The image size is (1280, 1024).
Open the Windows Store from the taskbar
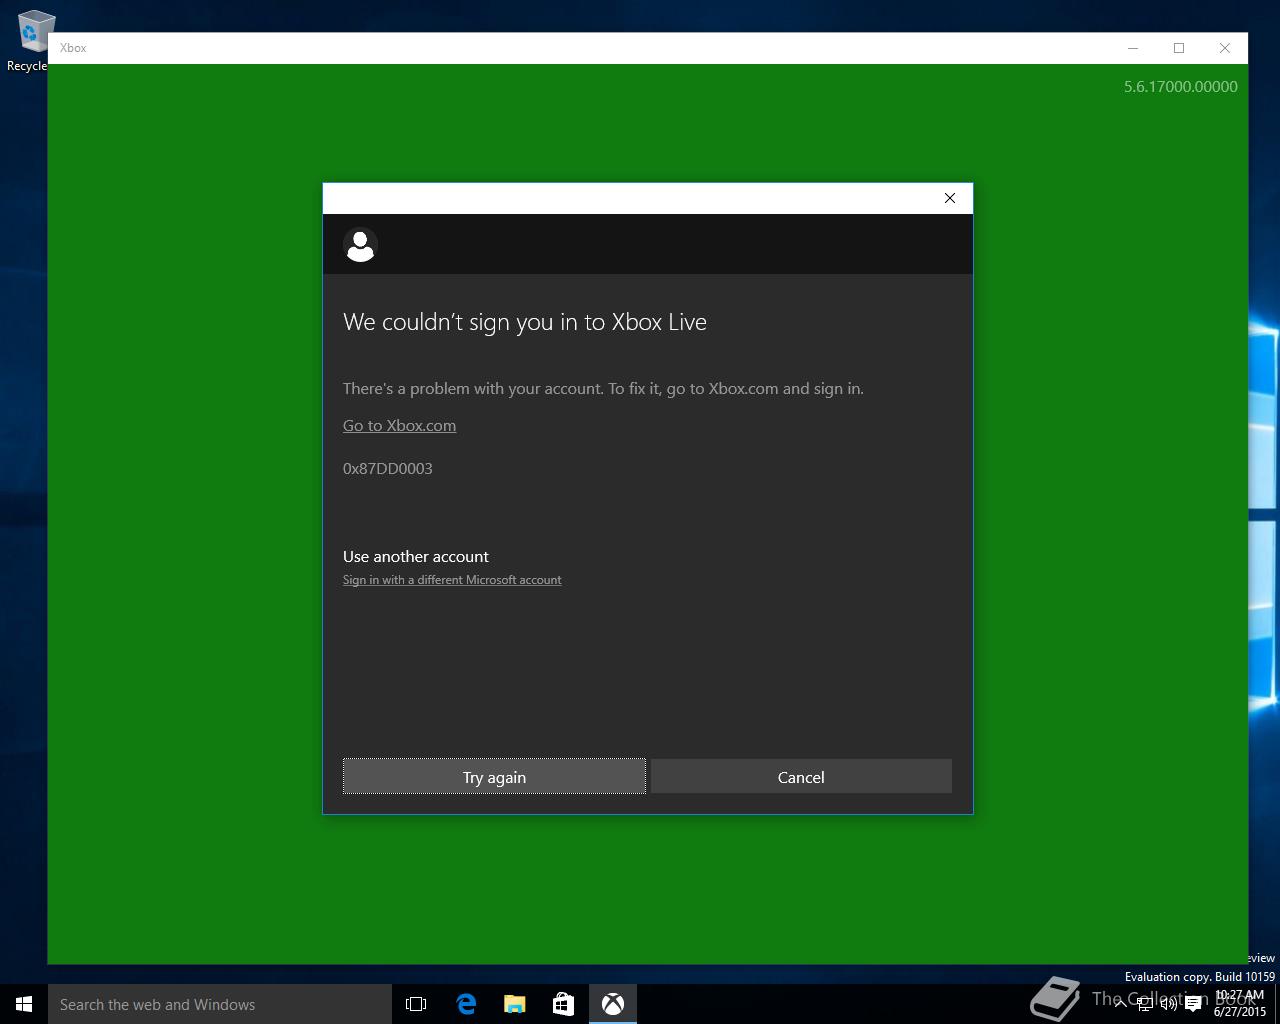pos(564,1004)
